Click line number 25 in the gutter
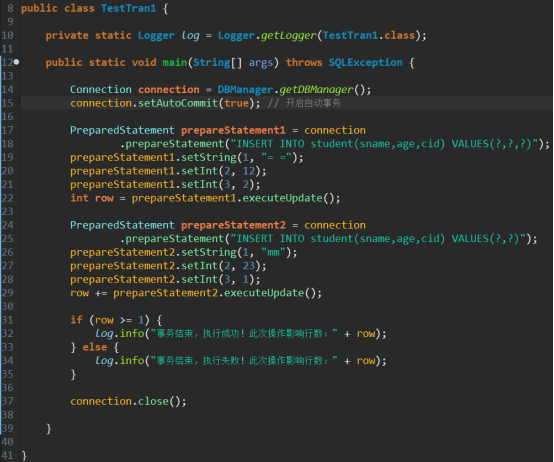Screen dimensions: 554x462 click(x=7, y=239)
